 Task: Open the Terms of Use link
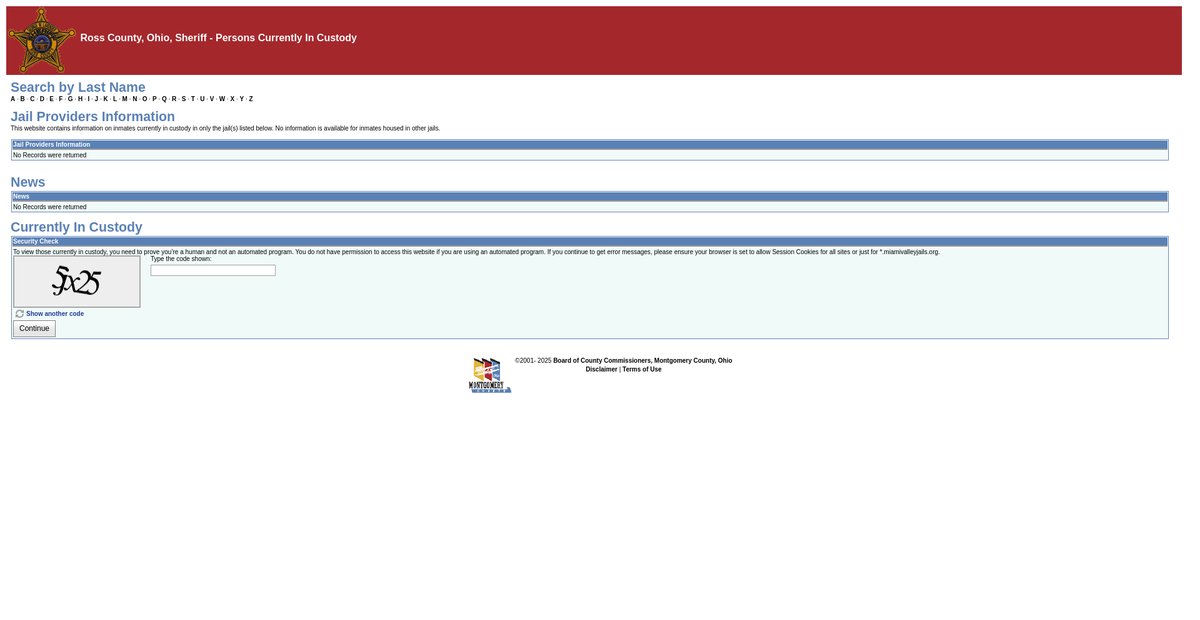642,369
